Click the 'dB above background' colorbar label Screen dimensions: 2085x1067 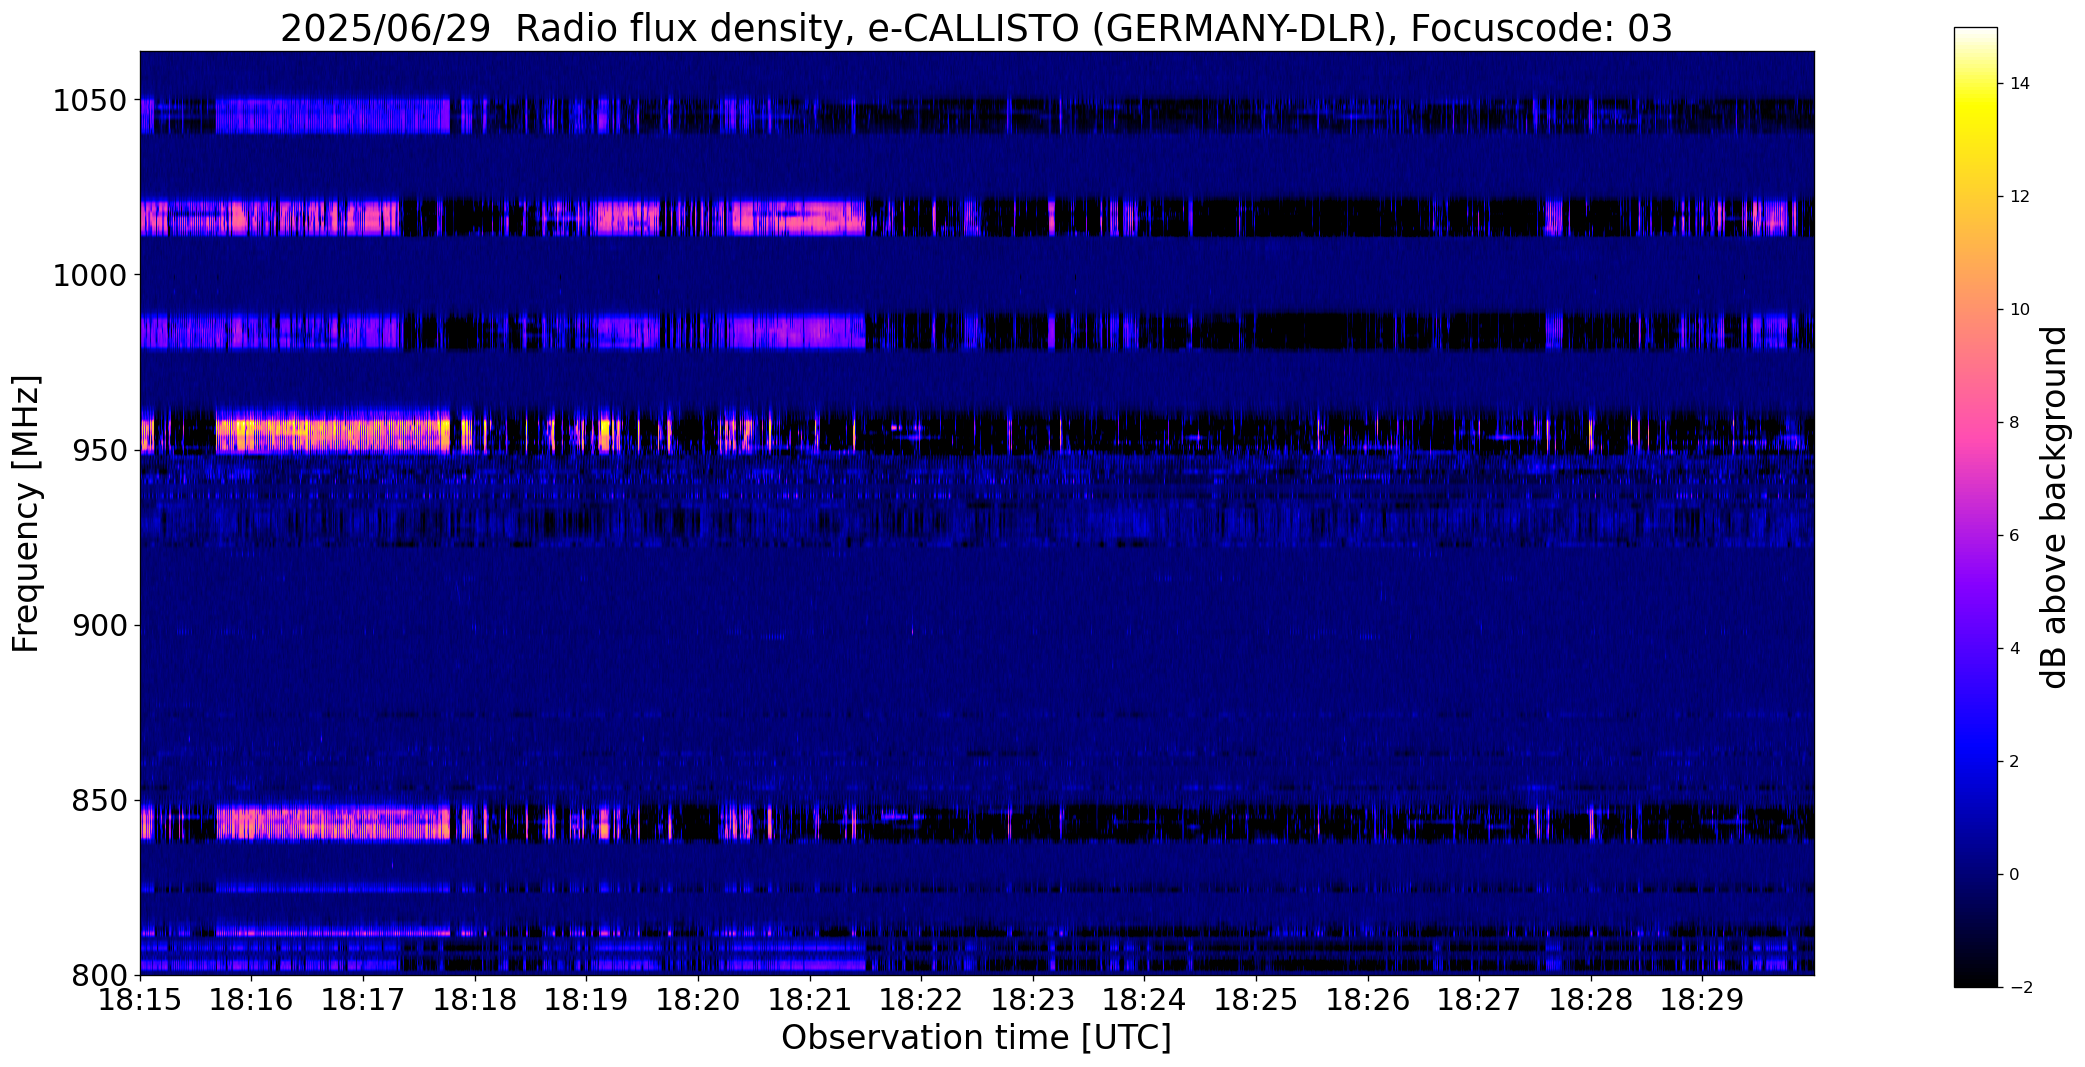point(2055,507)
